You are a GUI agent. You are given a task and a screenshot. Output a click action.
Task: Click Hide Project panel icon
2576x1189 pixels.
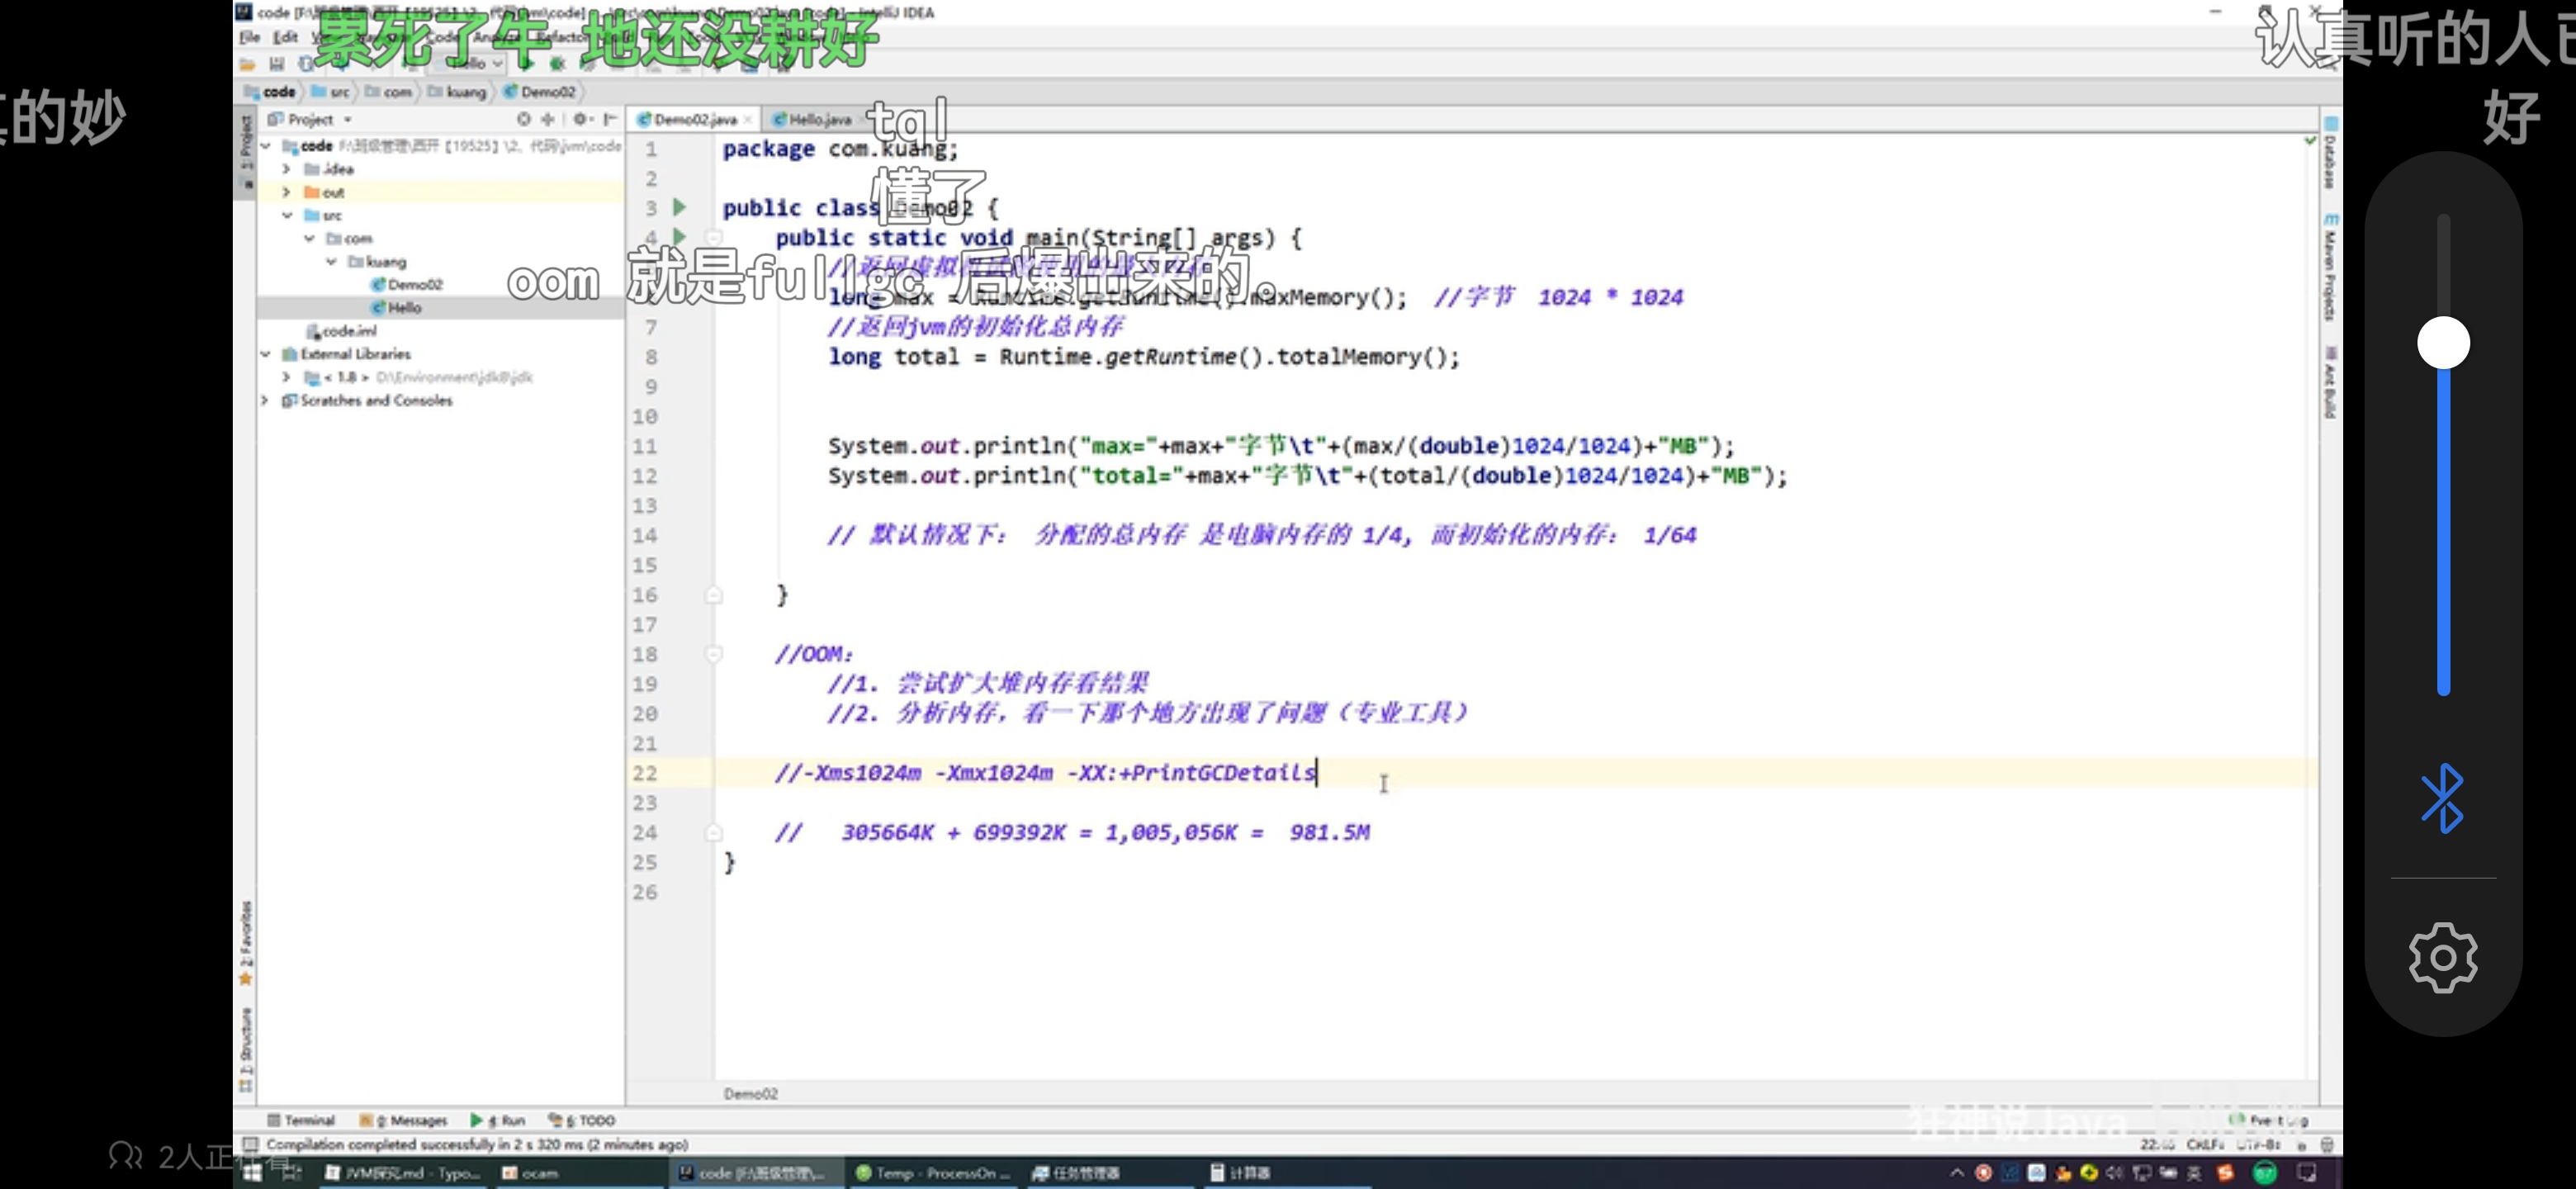610,119
